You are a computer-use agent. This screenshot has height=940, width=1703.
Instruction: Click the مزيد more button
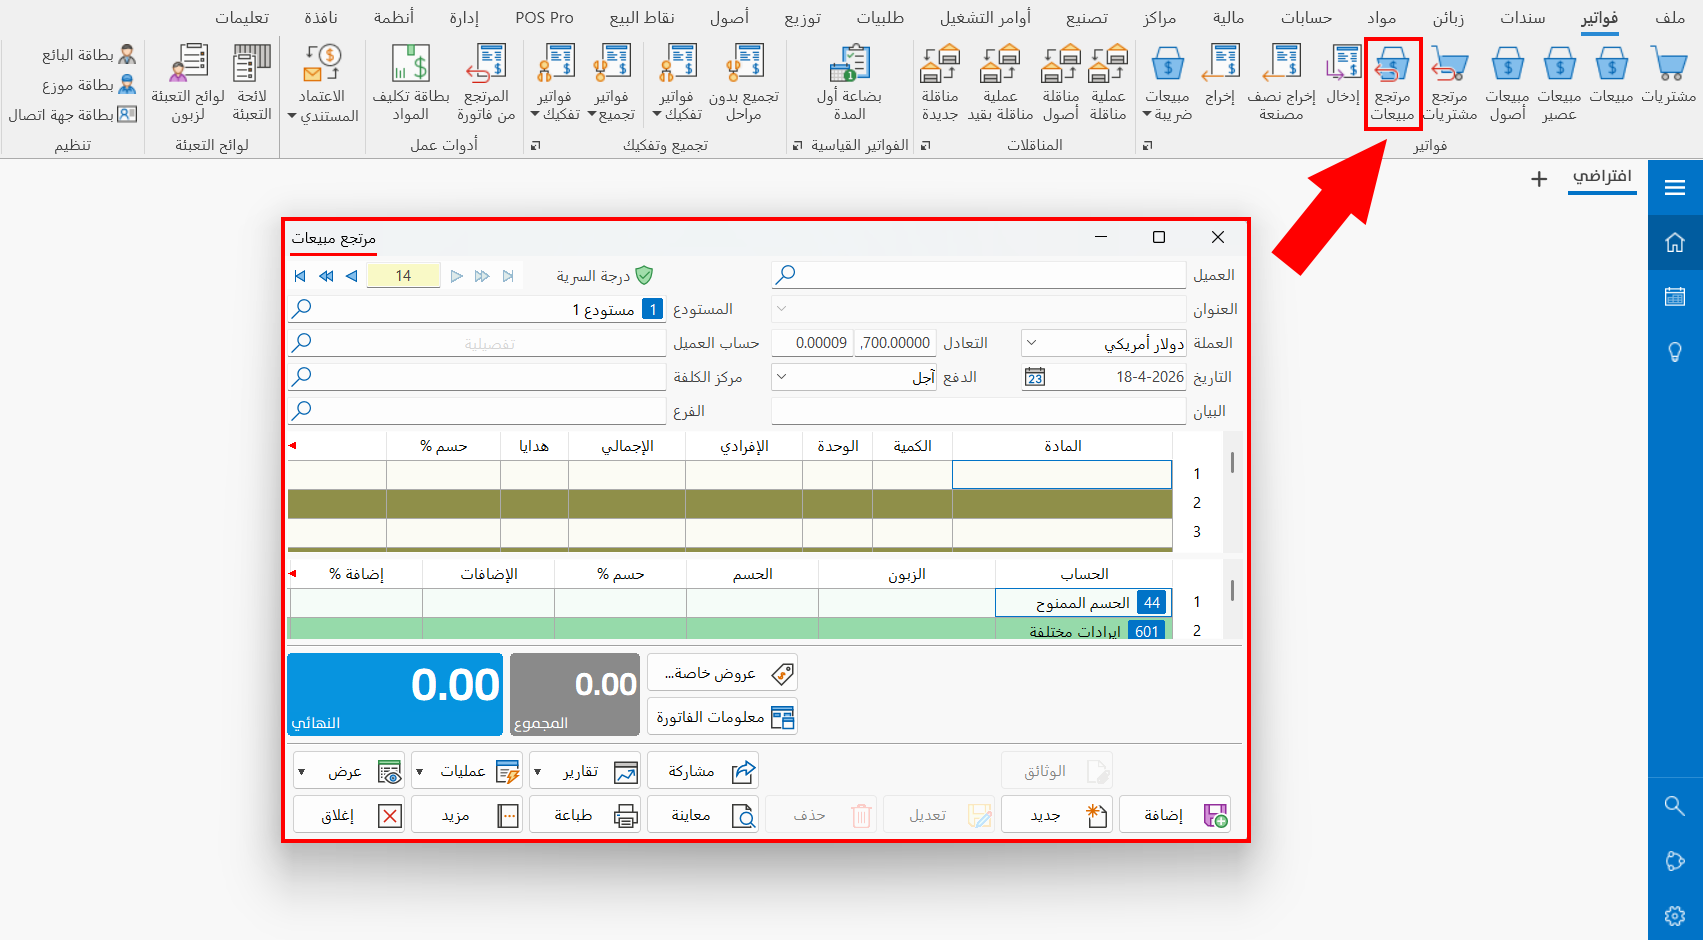(x=467, y=816)
